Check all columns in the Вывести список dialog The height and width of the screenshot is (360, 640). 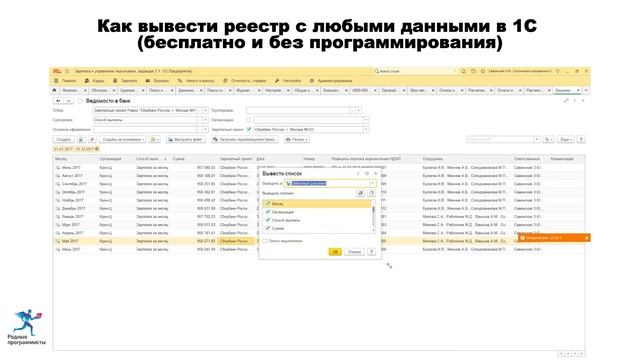tap(360, 193)
